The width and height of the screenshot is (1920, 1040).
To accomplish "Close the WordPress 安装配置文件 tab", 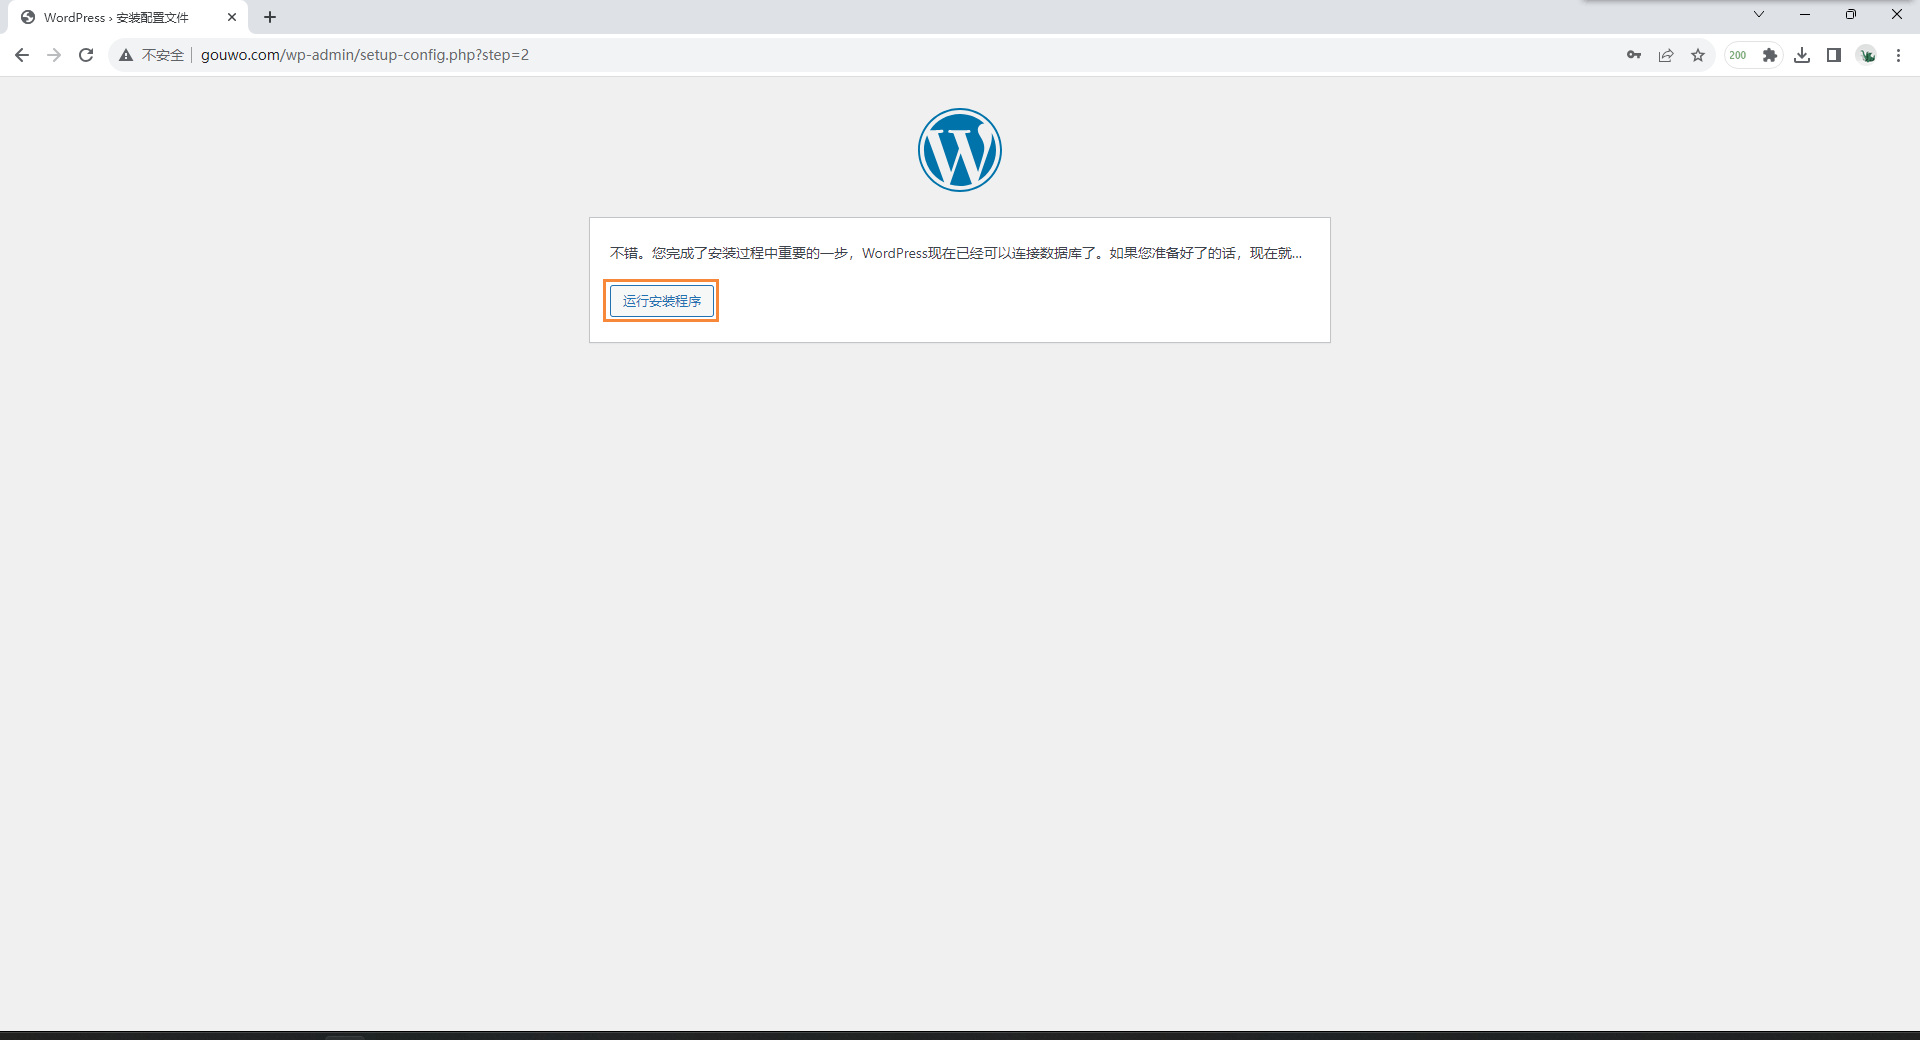I will click(x=232, y=17).
